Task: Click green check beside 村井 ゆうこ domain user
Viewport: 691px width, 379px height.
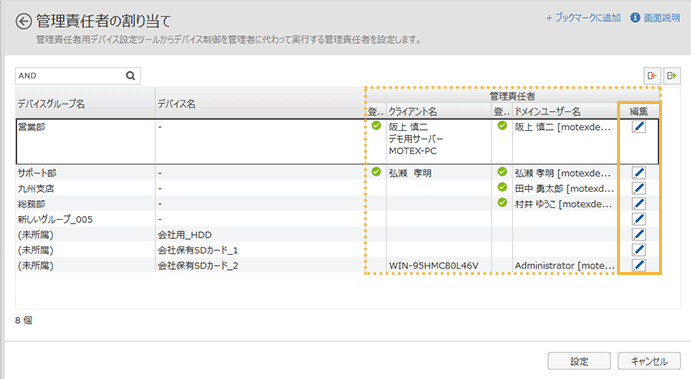Action: [x=502, y=203]
